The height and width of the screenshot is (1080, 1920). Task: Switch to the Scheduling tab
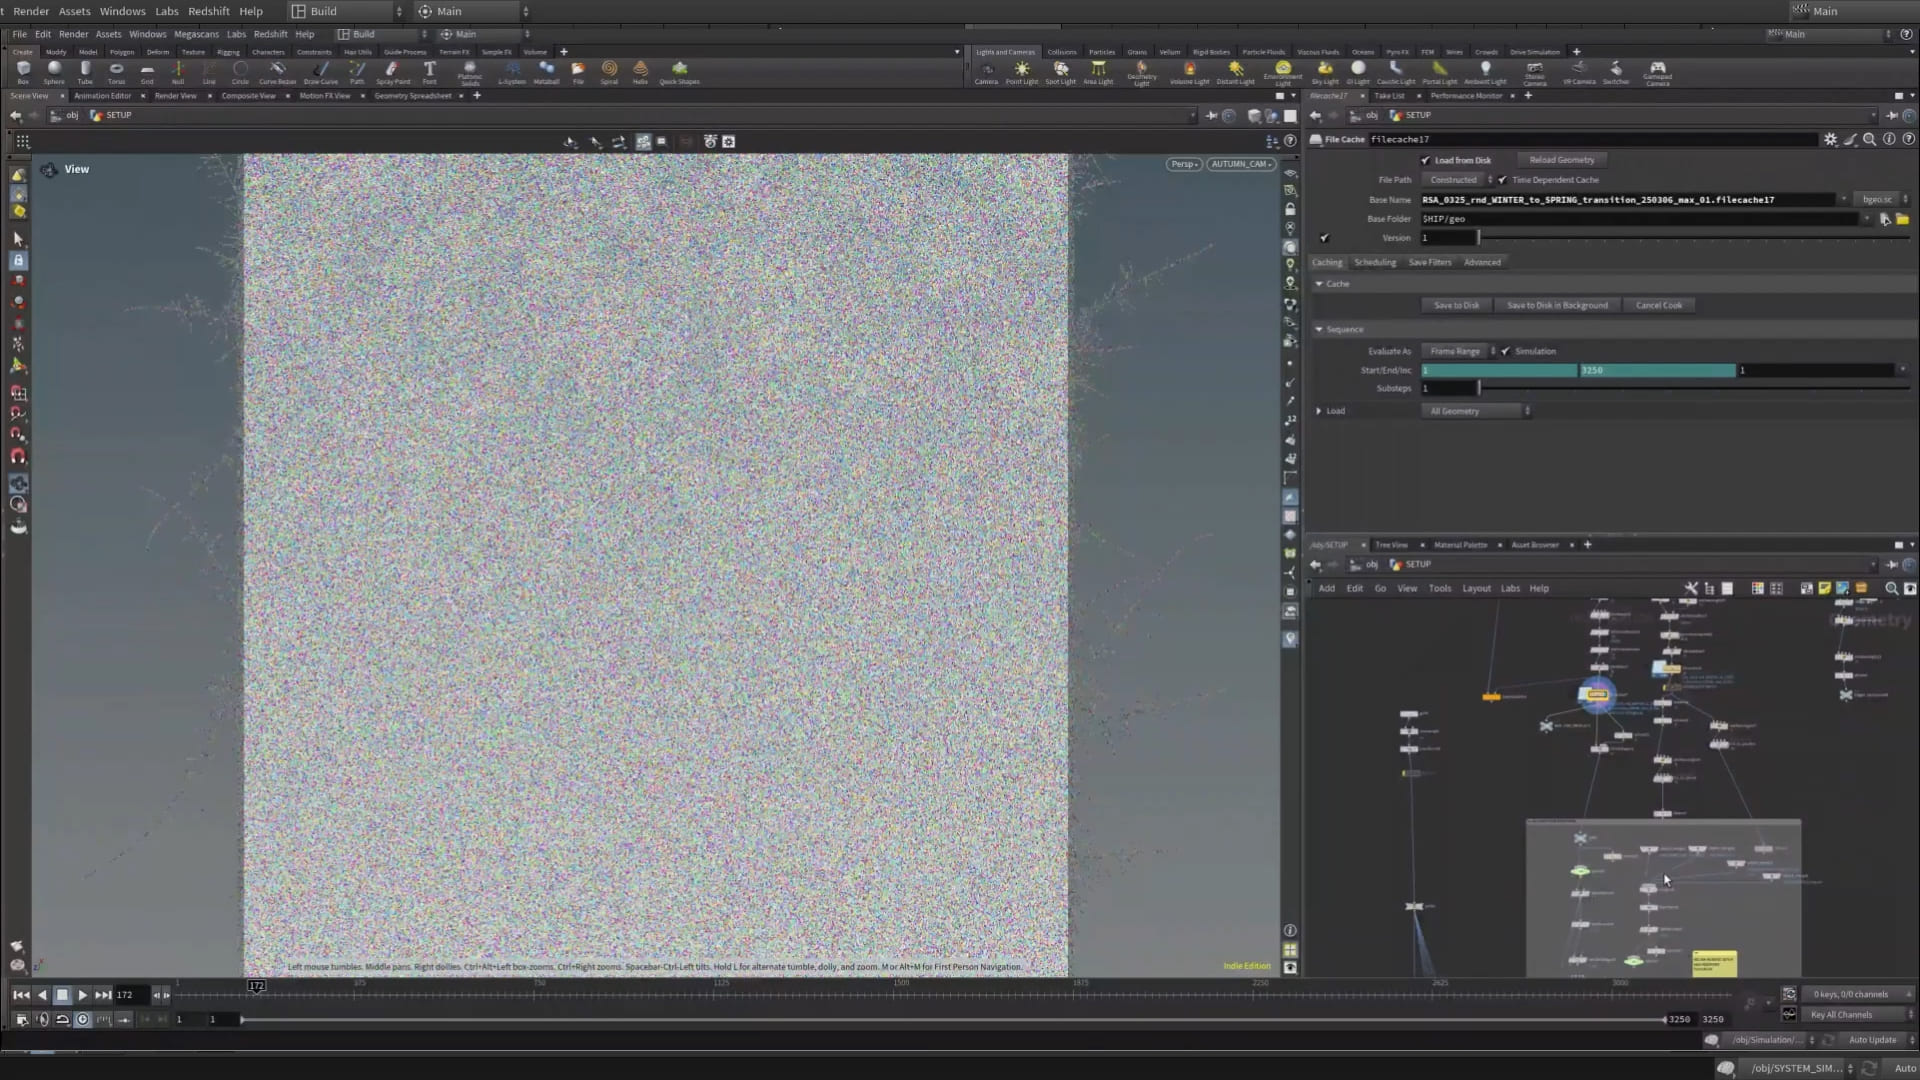1374,262
